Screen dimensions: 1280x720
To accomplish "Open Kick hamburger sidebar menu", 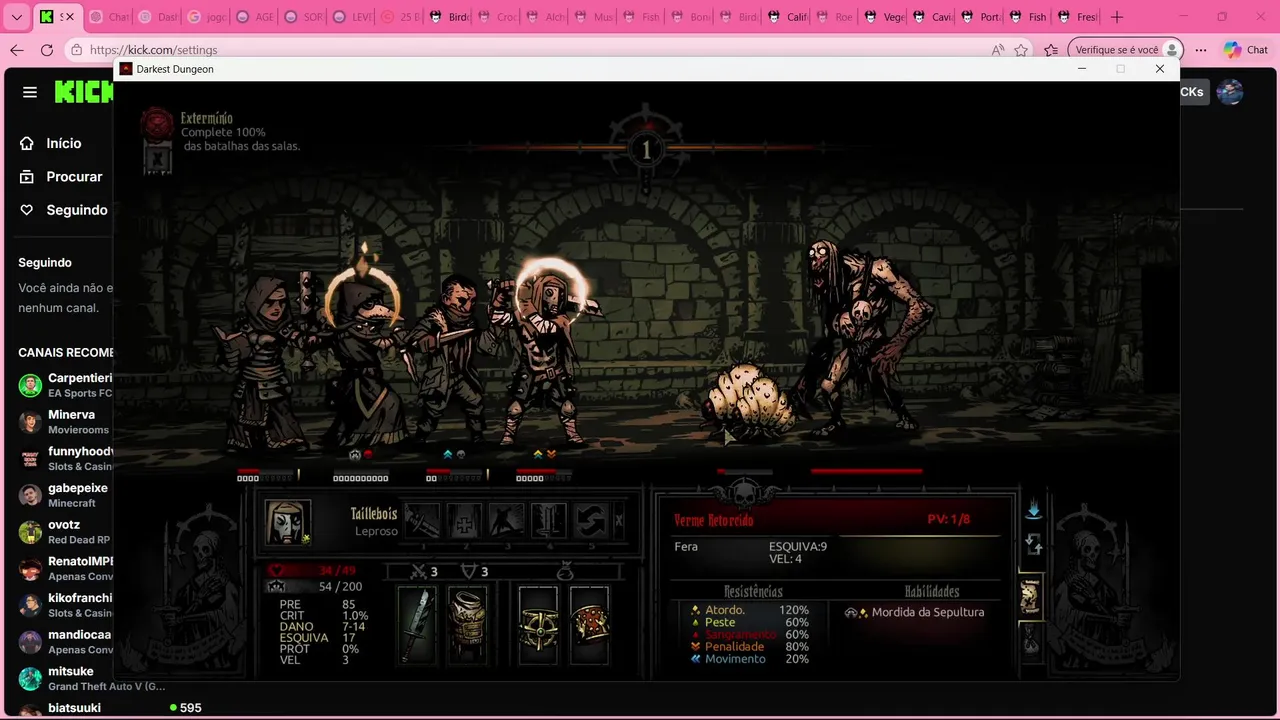I will pyautogui.click(x=30, y=92).
